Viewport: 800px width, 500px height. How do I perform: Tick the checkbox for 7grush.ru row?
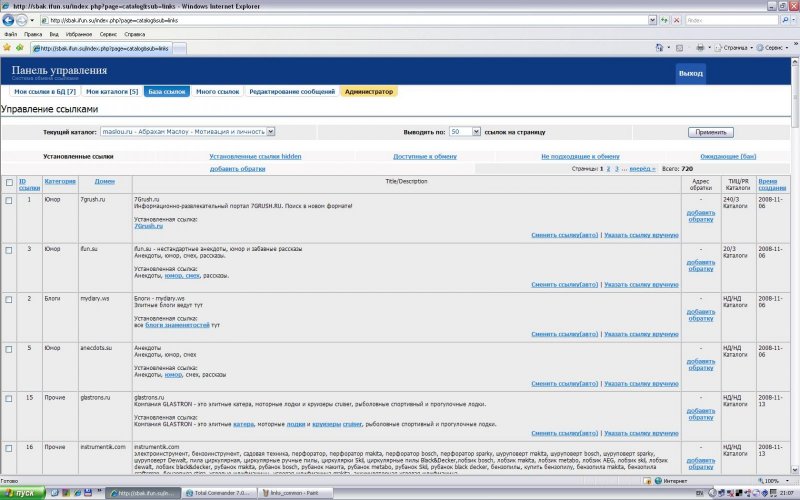point(9,200)
